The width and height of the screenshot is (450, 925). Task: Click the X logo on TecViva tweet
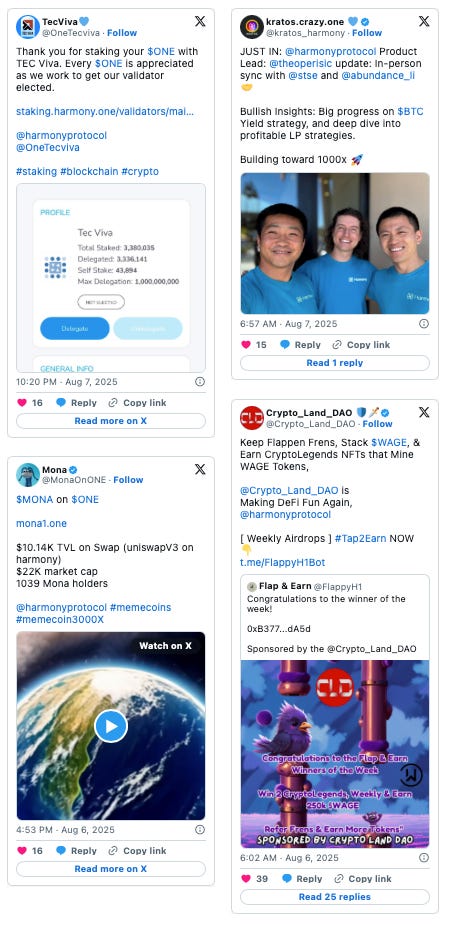(200, 21)
